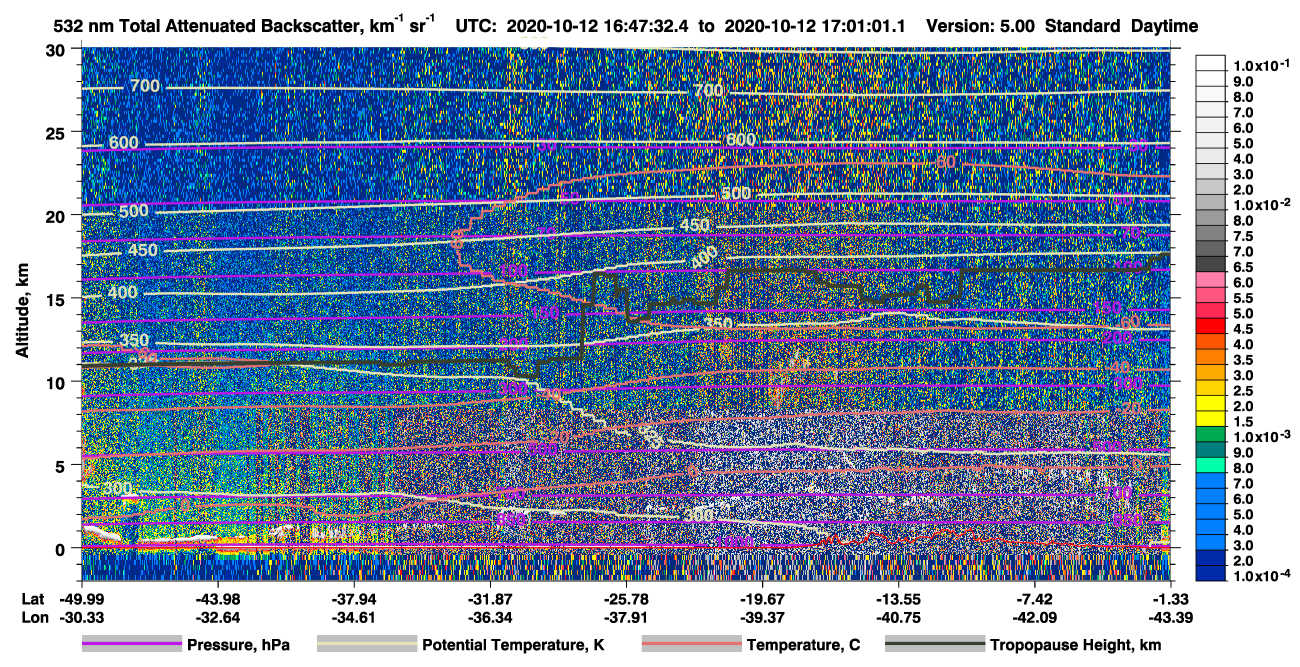Image resolution: width=1300 pixels, height=667 pixels.
Task: Click the 'Daytime' word in the header
Action: coord(1164,27)
